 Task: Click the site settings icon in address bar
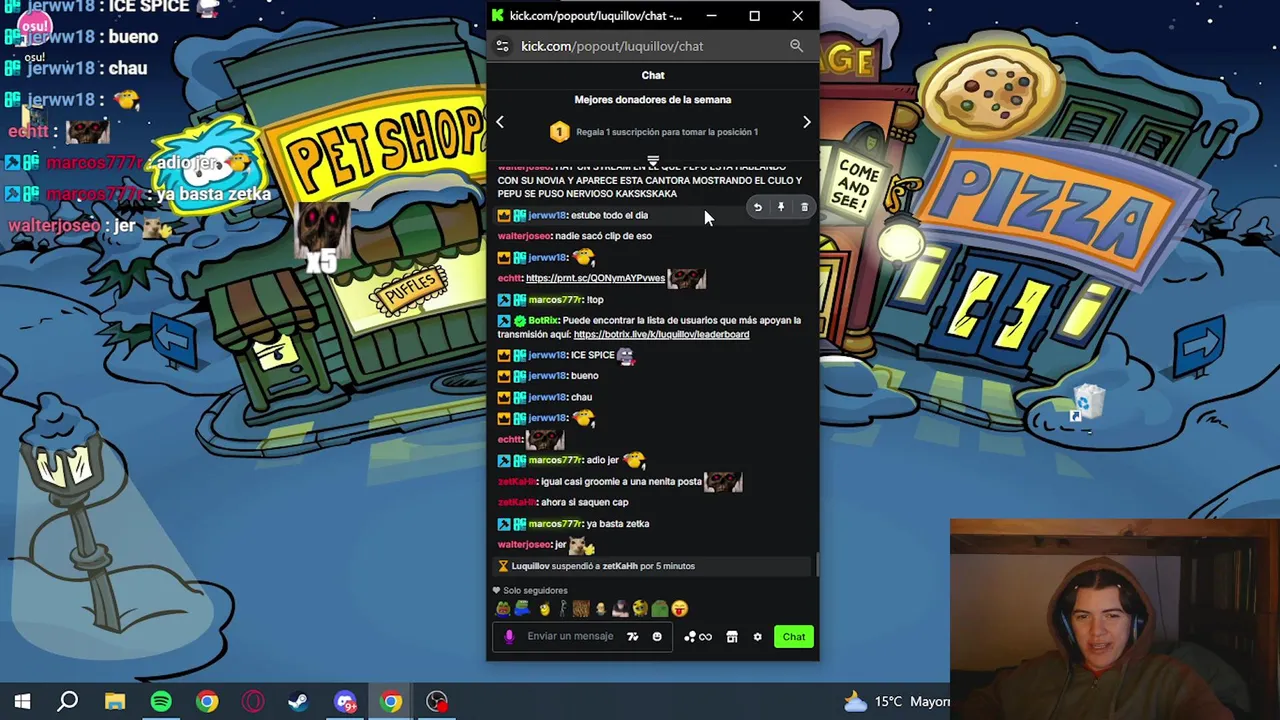[502, 46]
